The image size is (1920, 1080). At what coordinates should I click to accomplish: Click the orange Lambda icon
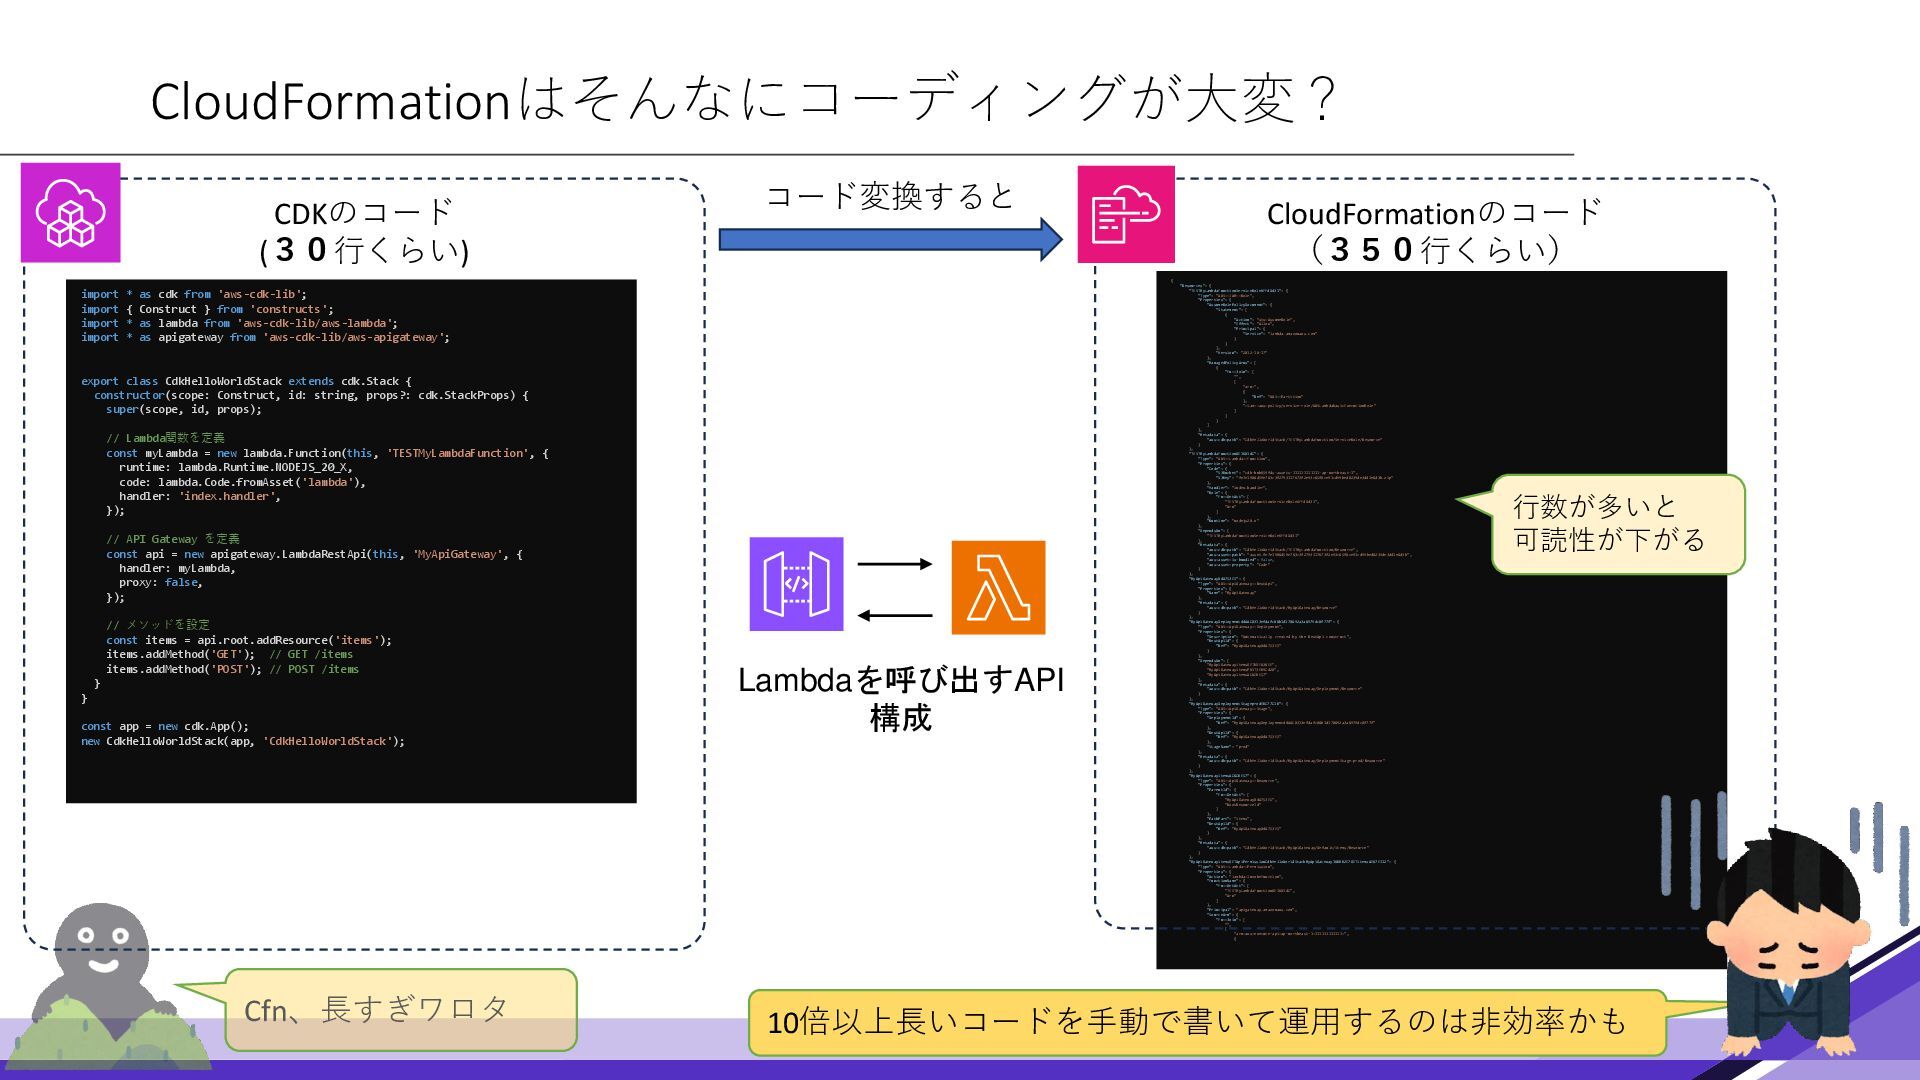click(x=998, y=588)
